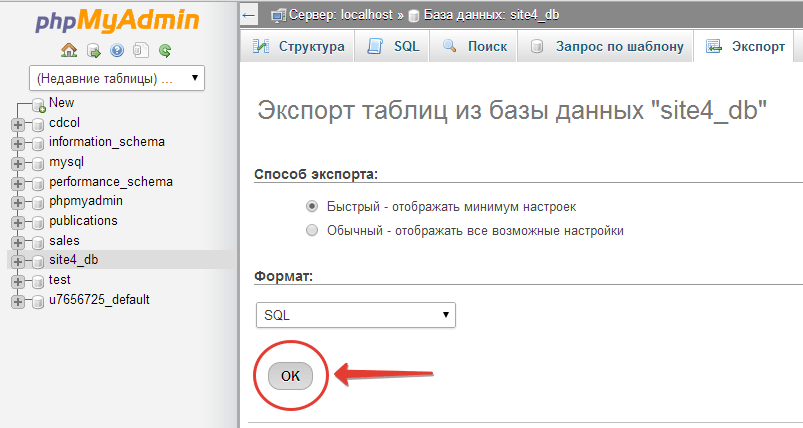Click the documentation pages icon in sidebar

pyautogui.click(x=141, y=50)
